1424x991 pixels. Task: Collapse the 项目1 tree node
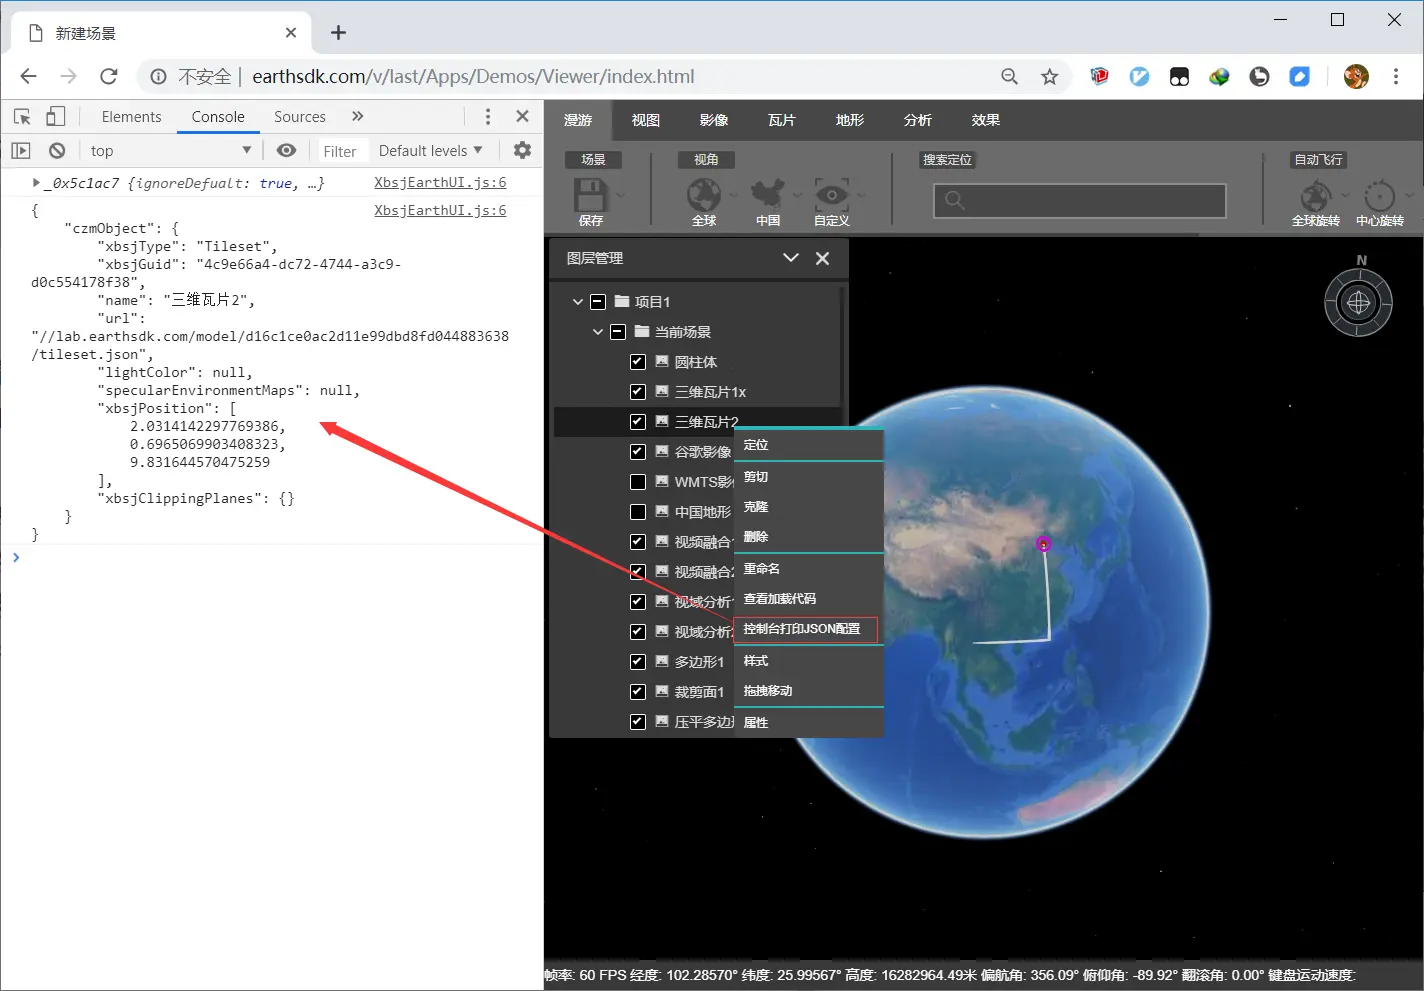(577, 301)
